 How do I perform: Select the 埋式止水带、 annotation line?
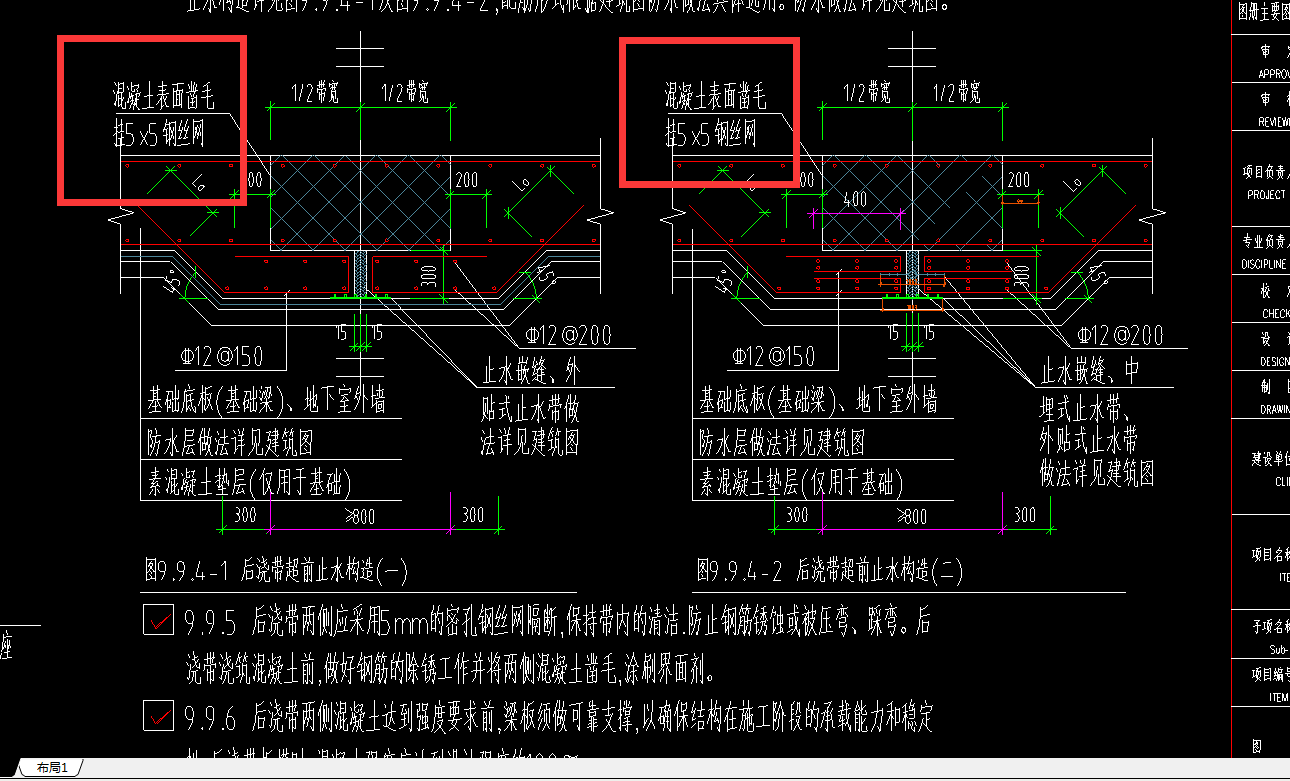1086,407
